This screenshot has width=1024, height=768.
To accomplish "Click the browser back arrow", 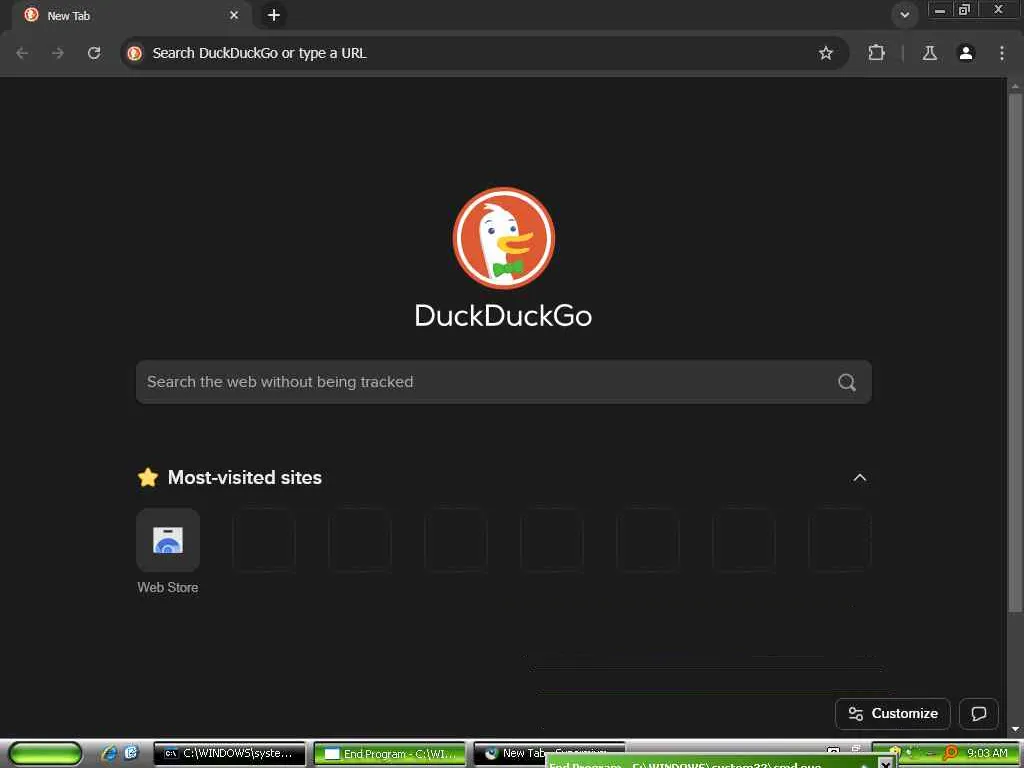I will pyautogui.click(x=22, y=53).
